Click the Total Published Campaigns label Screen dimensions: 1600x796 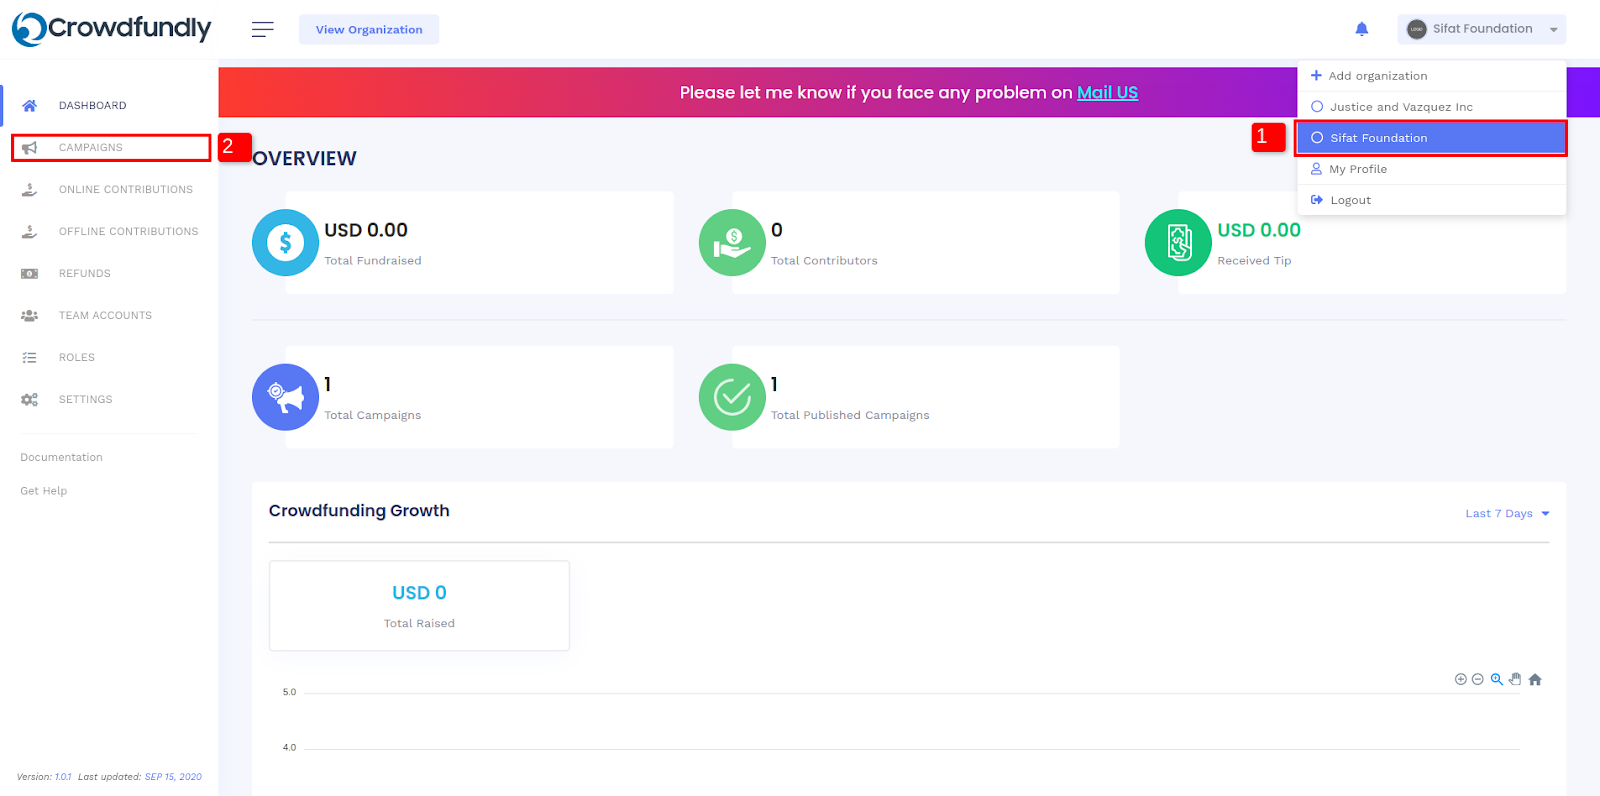pyautogui.click(x=850, y=416)
